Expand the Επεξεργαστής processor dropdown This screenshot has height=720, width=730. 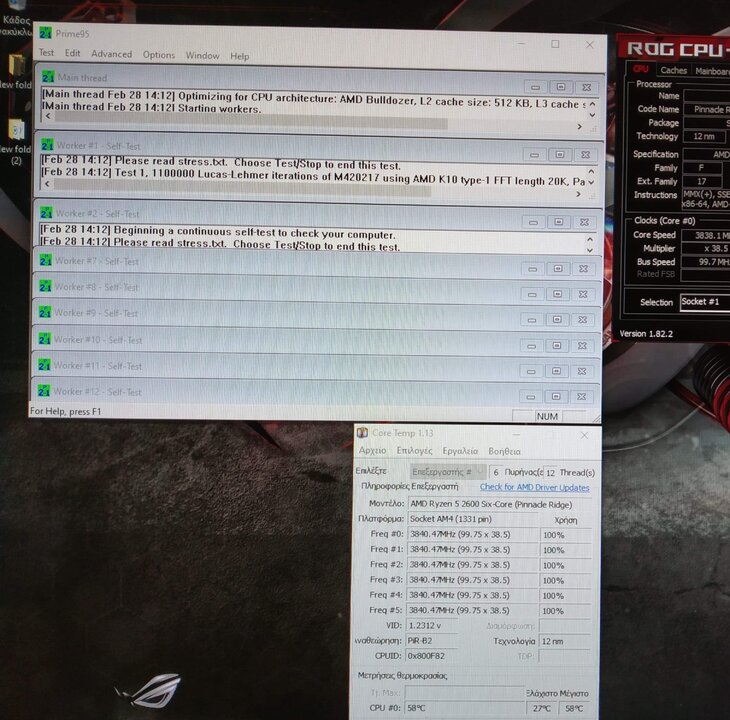[x=448, y=472]
